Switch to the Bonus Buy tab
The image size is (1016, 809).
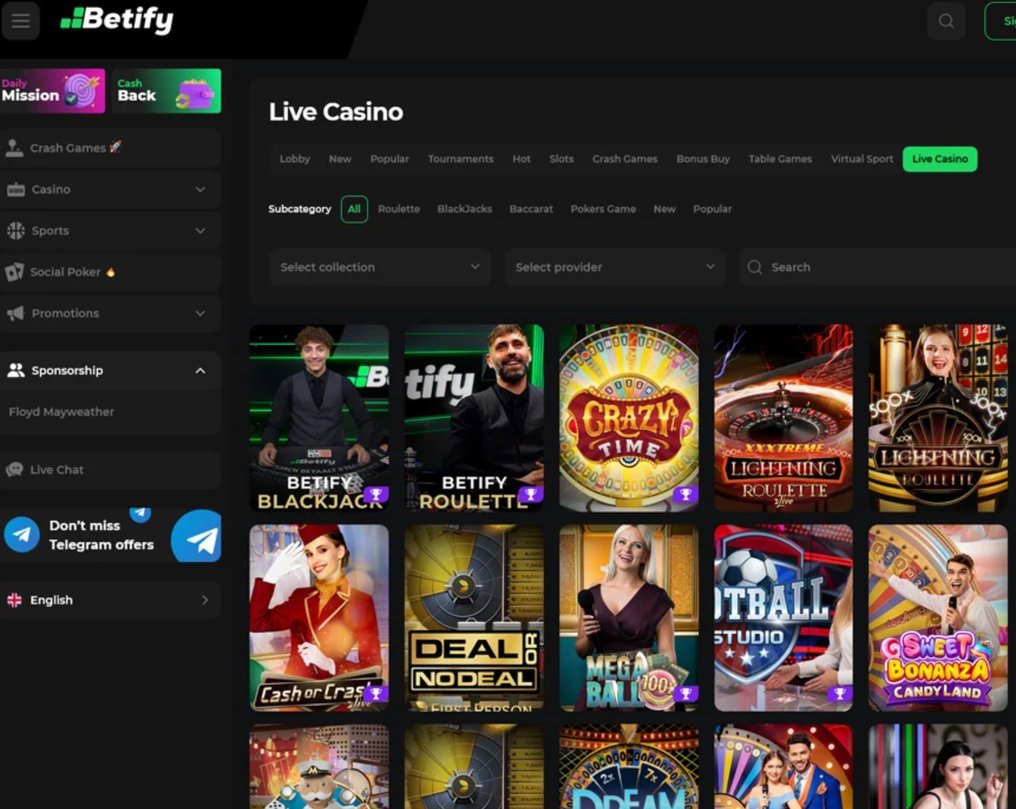(703, 159)
